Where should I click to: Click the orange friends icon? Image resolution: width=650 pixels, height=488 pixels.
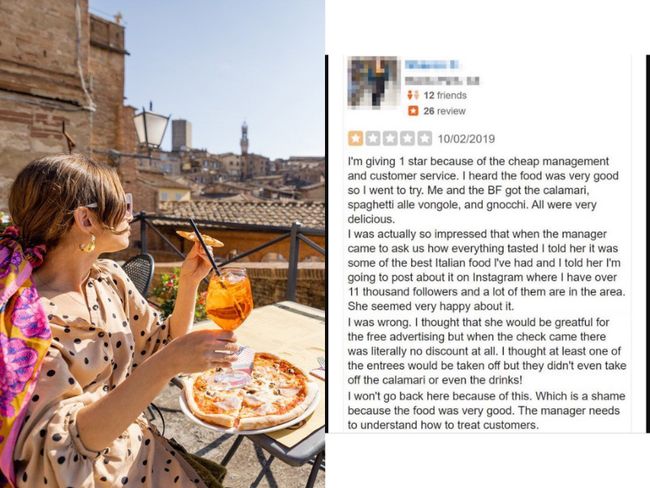413,95
